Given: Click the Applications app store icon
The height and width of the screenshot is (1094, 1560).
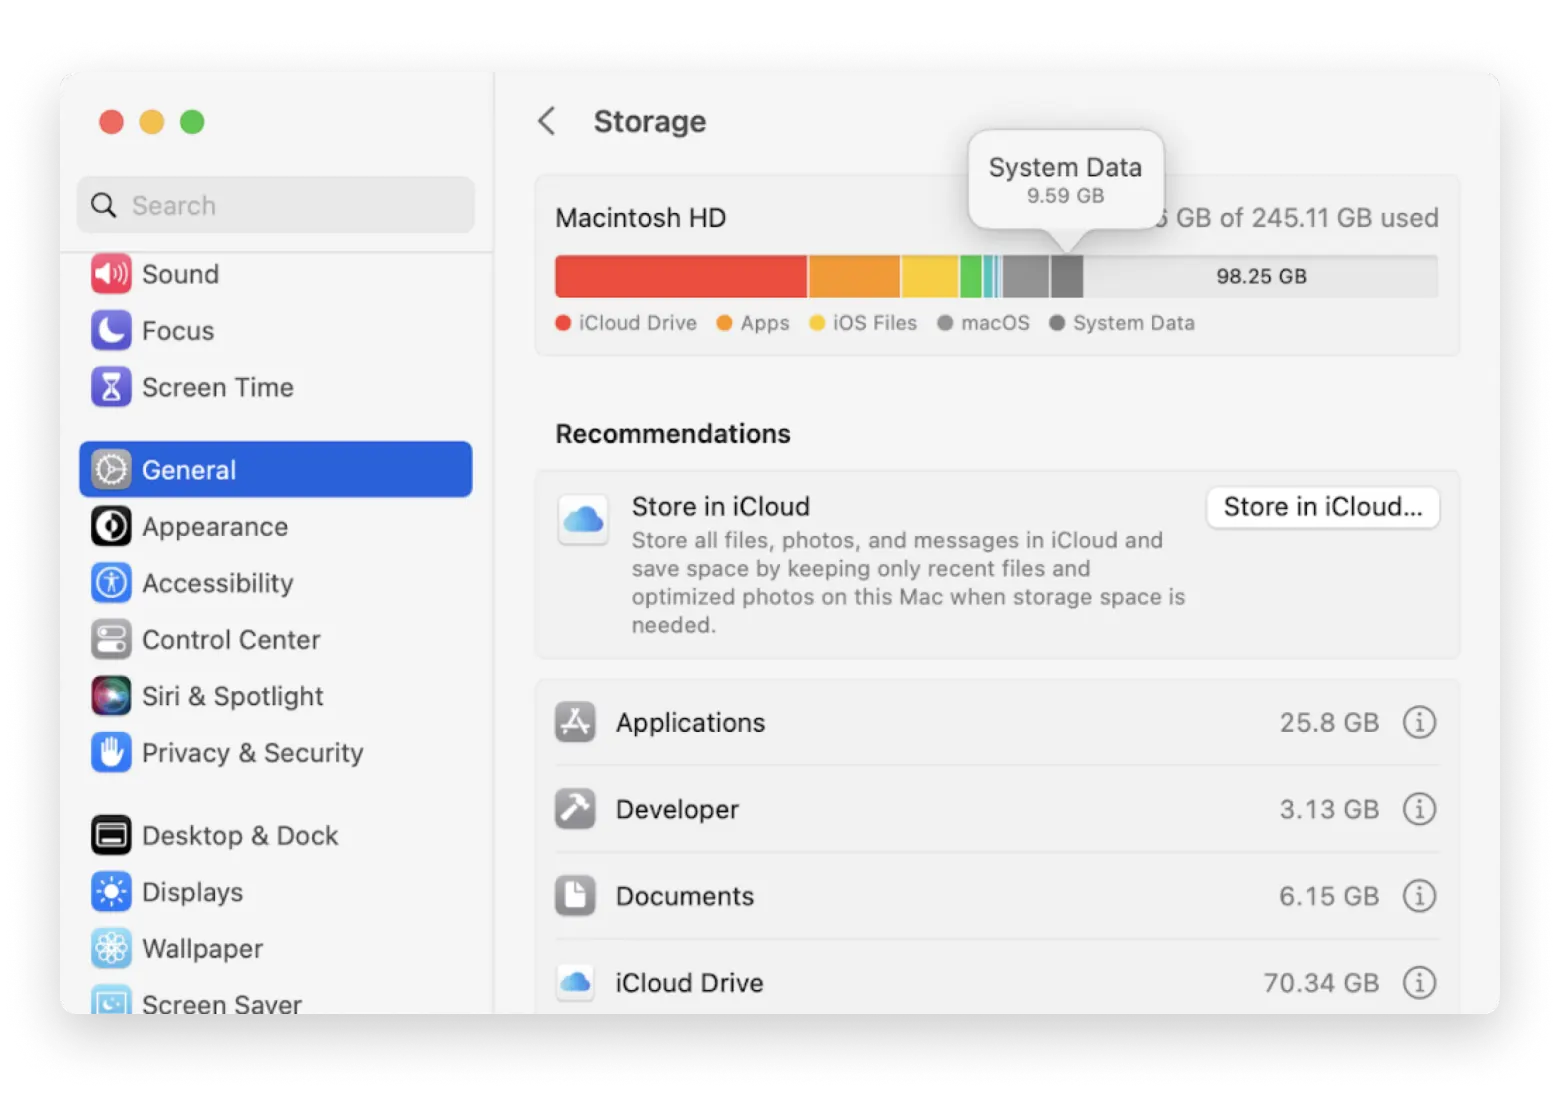Looking at the screenshot, I should [x=575, y=722].
